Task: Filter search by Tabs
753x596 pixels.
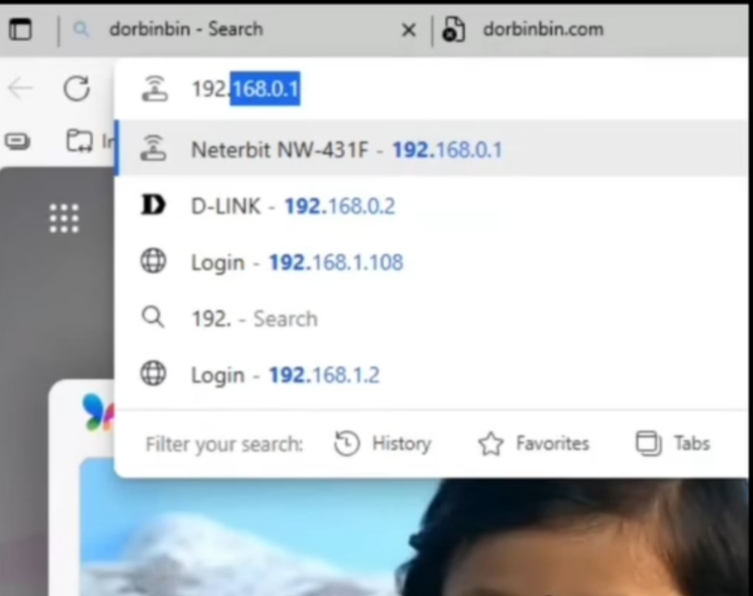Action: 672,443
